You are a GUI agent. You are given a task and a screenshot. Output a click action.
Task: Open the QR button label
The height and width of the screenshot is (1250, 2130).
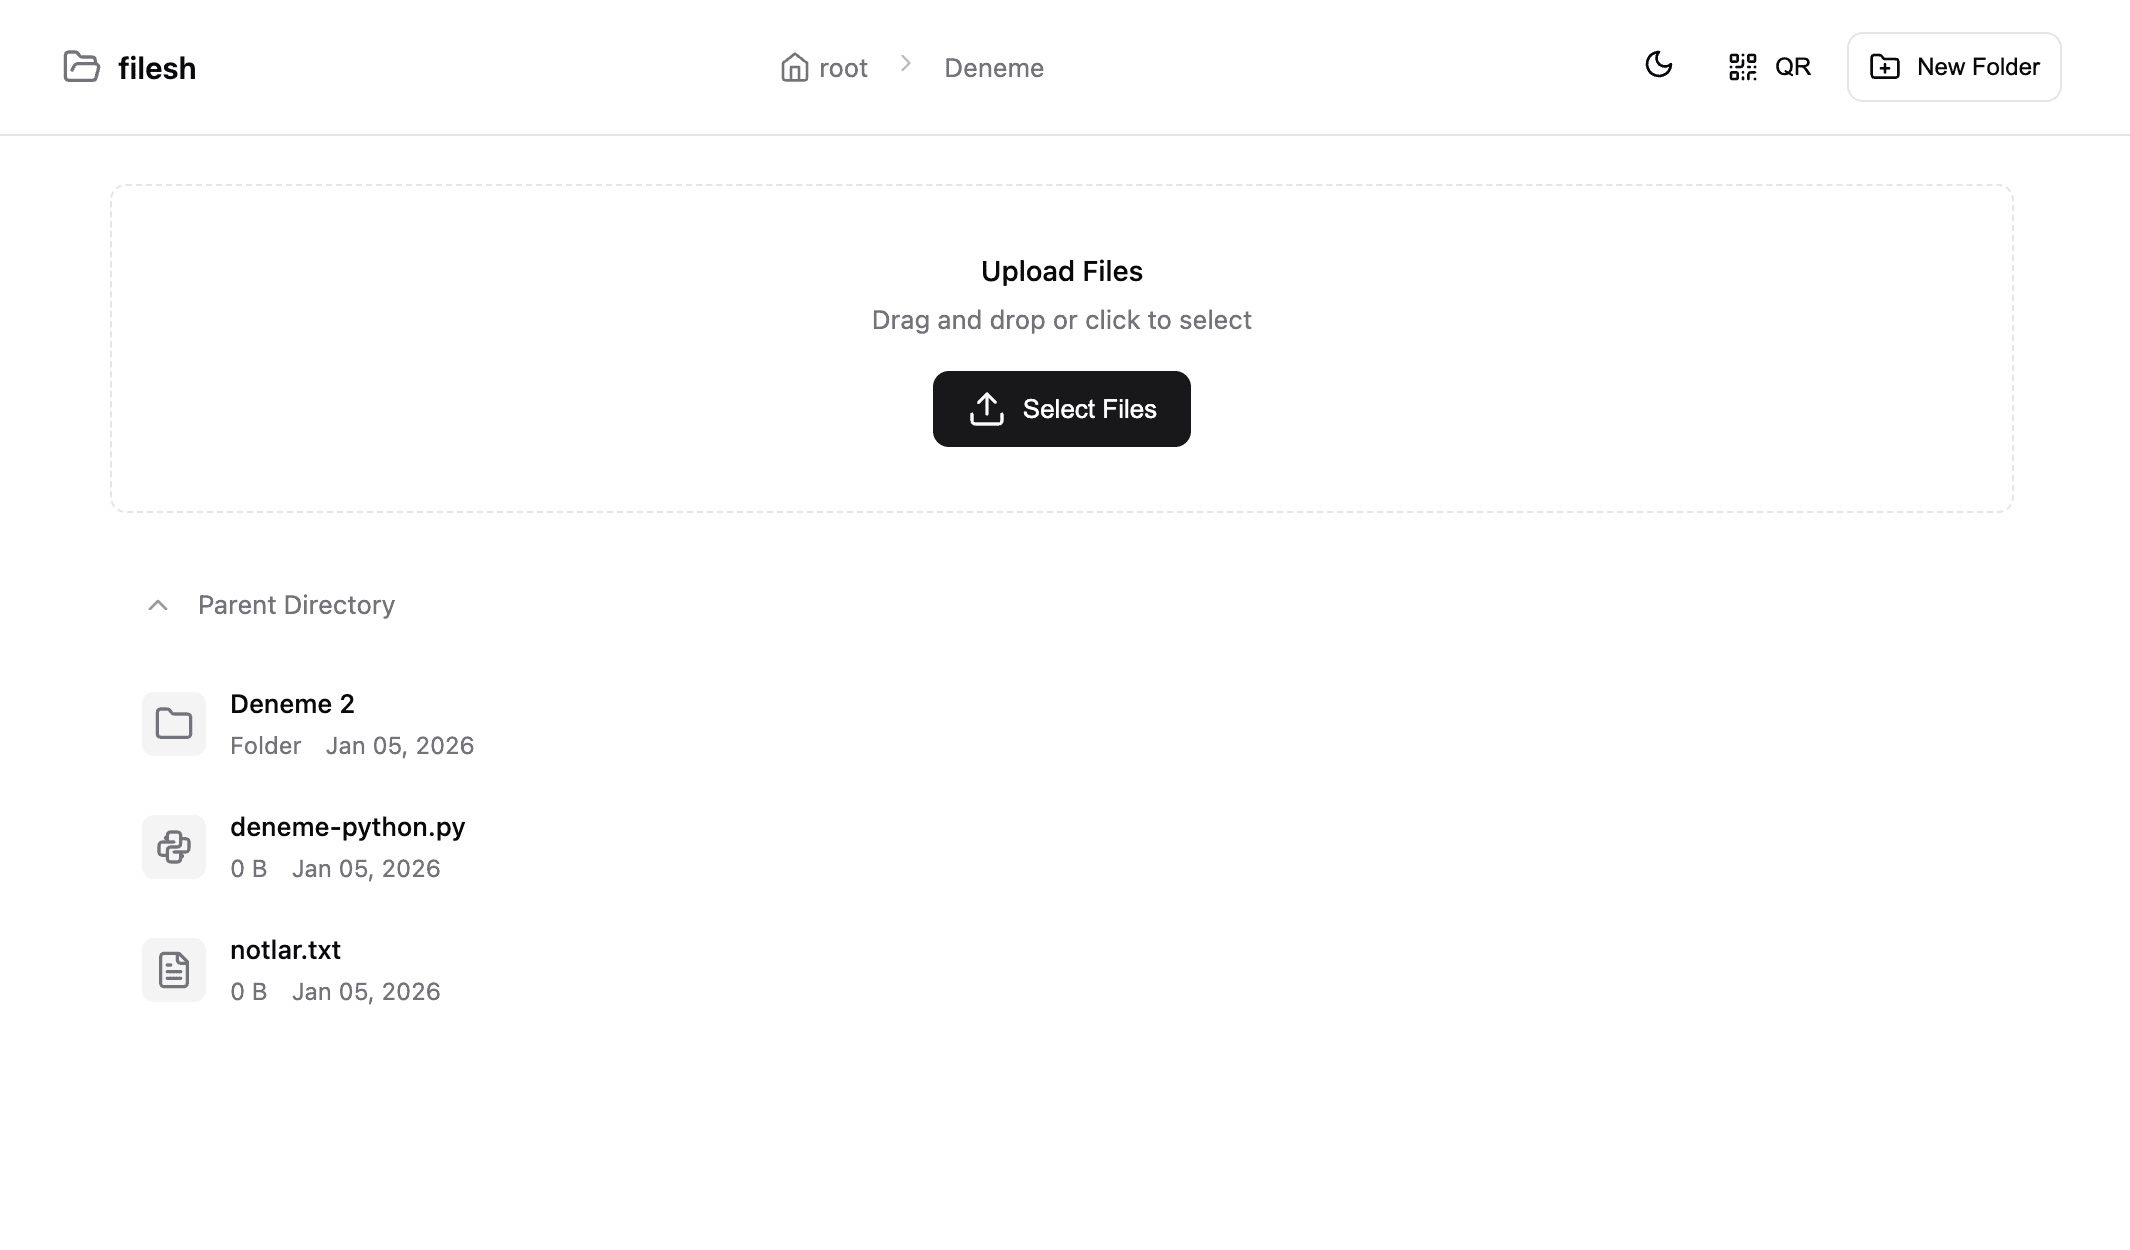point(1793,67)
